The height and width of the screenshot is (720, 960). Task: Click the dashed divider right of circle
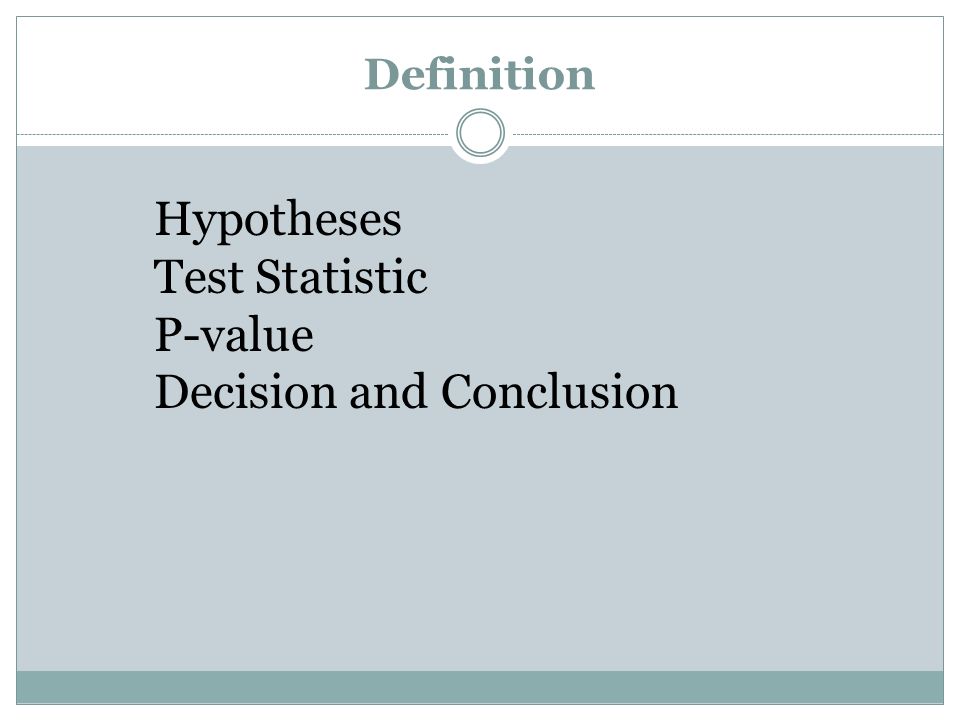click(x=728, y=134)
